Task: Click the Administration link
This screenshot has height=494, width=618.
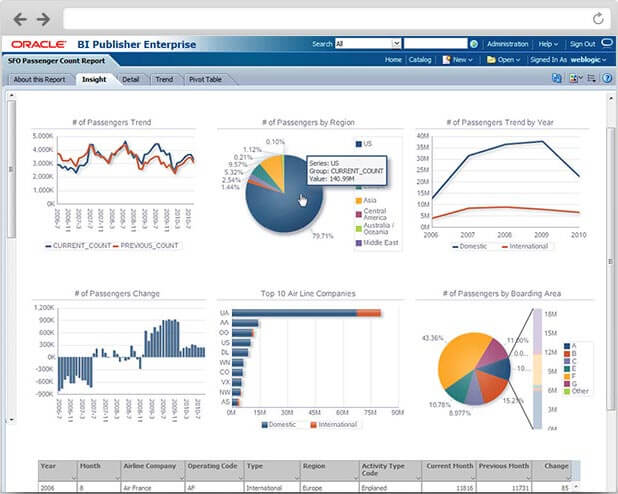Action: tap(508, 44)
